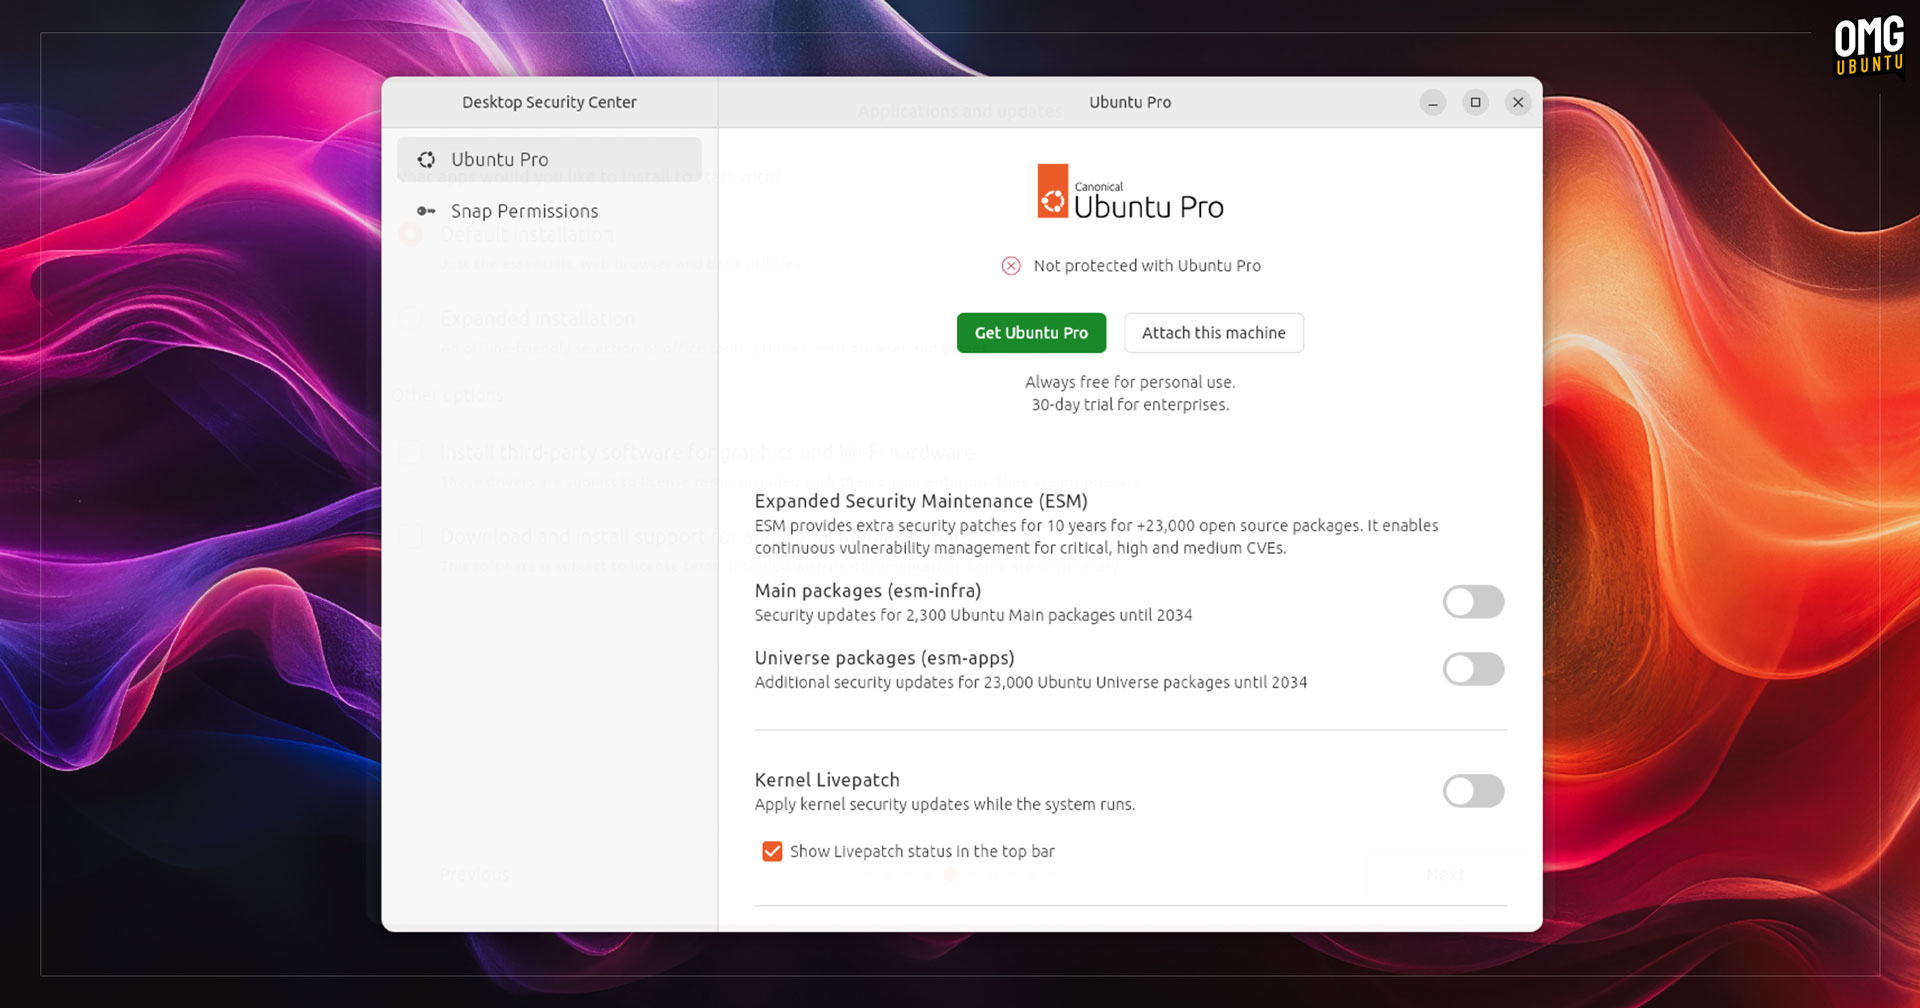Select Ubuntu Pro label in the sidebar
This screenshot has width=1920, height=1008.
(499, 159)
